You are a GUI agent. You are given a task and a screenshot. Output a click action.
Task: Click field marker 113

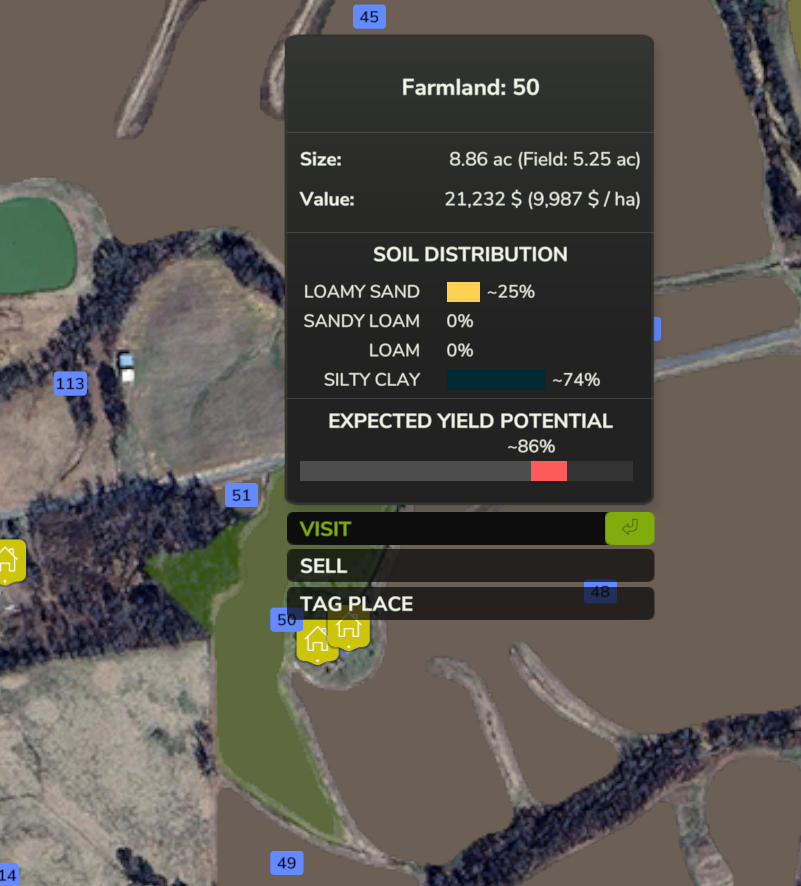click(x=70, y=383)
